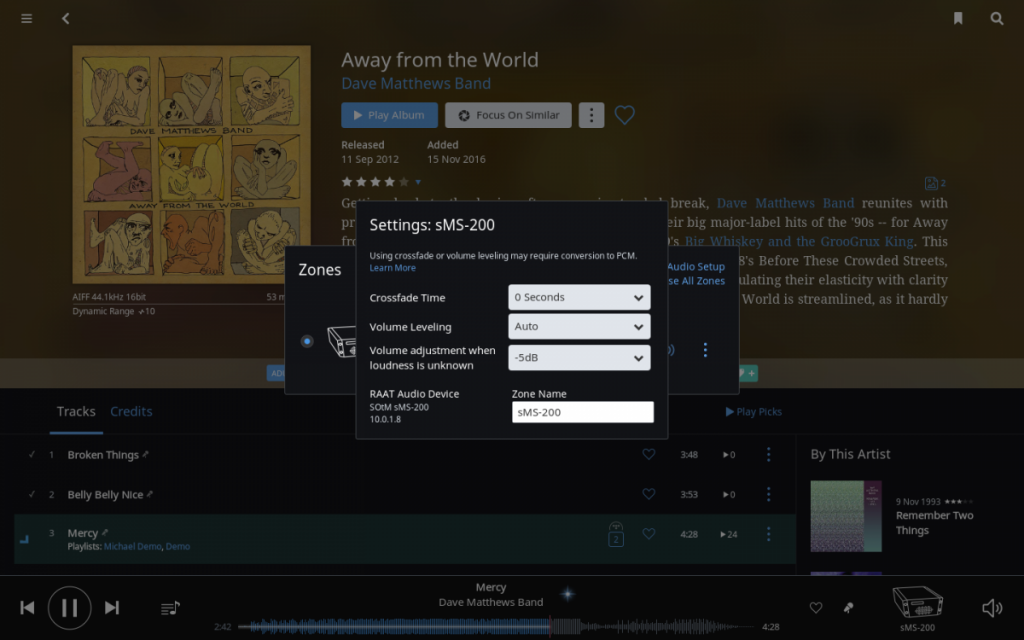Favorite the now-playing track in footer
The width and height of the screenshot is (1024, 640).
click(816, 607)
